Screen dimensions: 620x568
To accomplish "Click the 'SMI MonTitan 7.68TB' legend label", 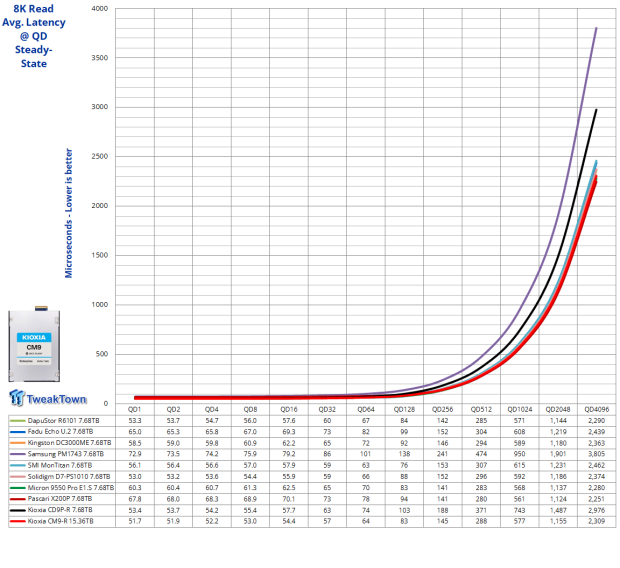I will [60, 465].
